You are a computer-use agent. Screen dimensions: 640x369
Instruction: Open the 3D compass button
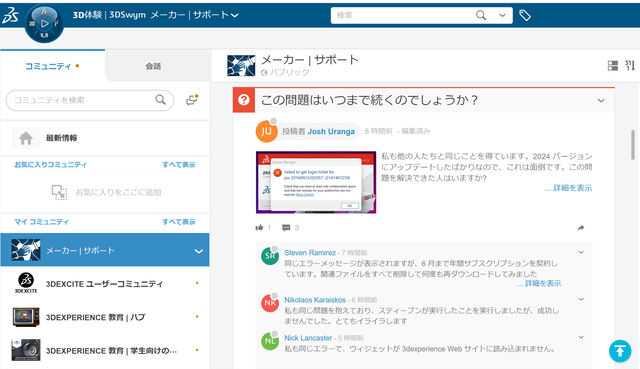[x=44, y=24]
